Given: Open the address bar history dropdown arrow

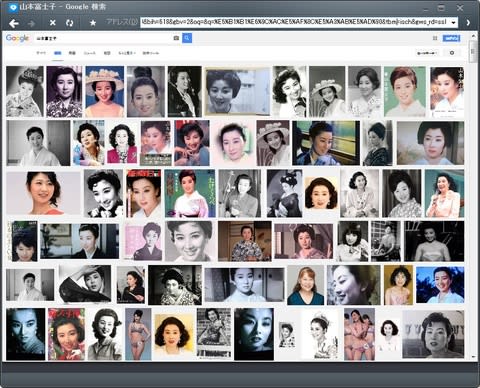Looking at the screenshot, I should click(453, 23).
